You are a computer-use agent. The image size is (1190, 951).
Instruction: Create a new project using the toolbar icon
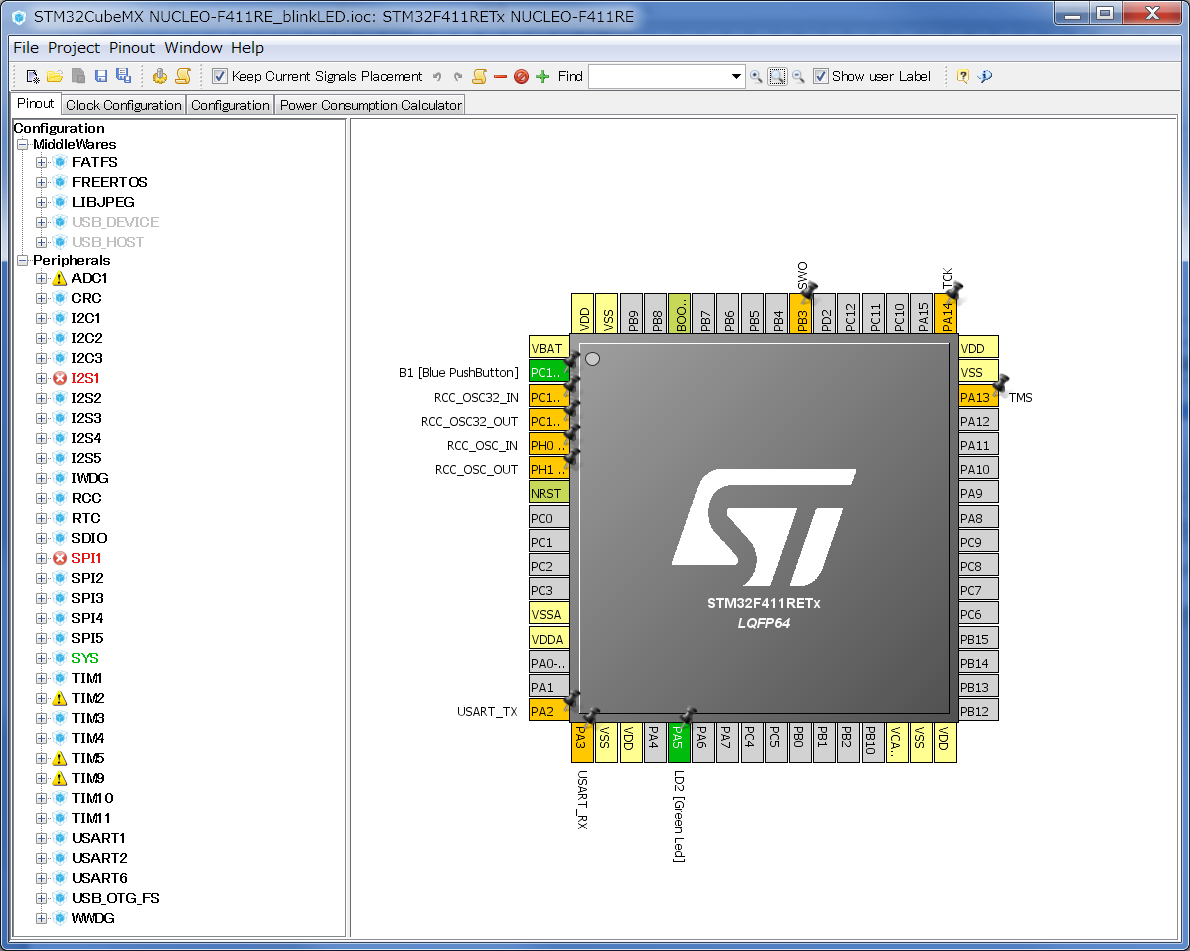click(33, 76)
